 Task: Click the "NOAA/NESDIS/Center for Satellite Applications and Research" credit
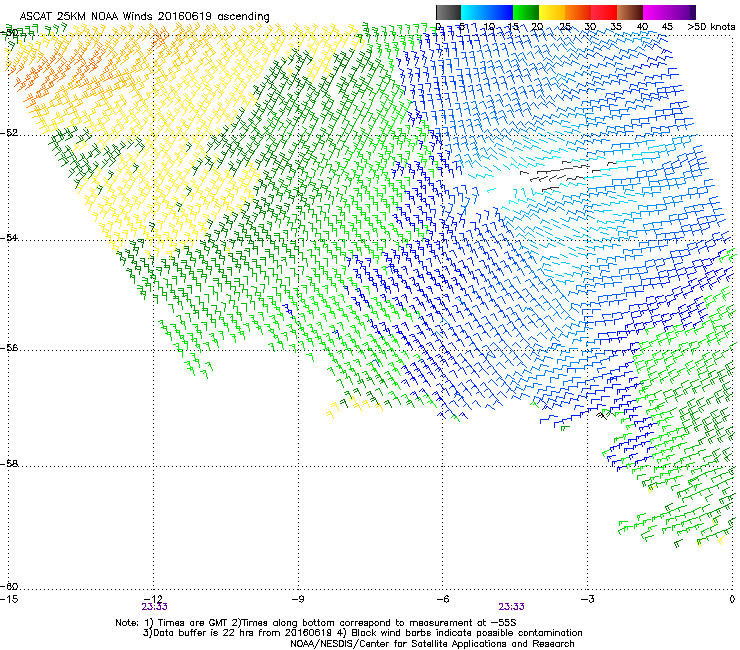click(x=432, y=644)
